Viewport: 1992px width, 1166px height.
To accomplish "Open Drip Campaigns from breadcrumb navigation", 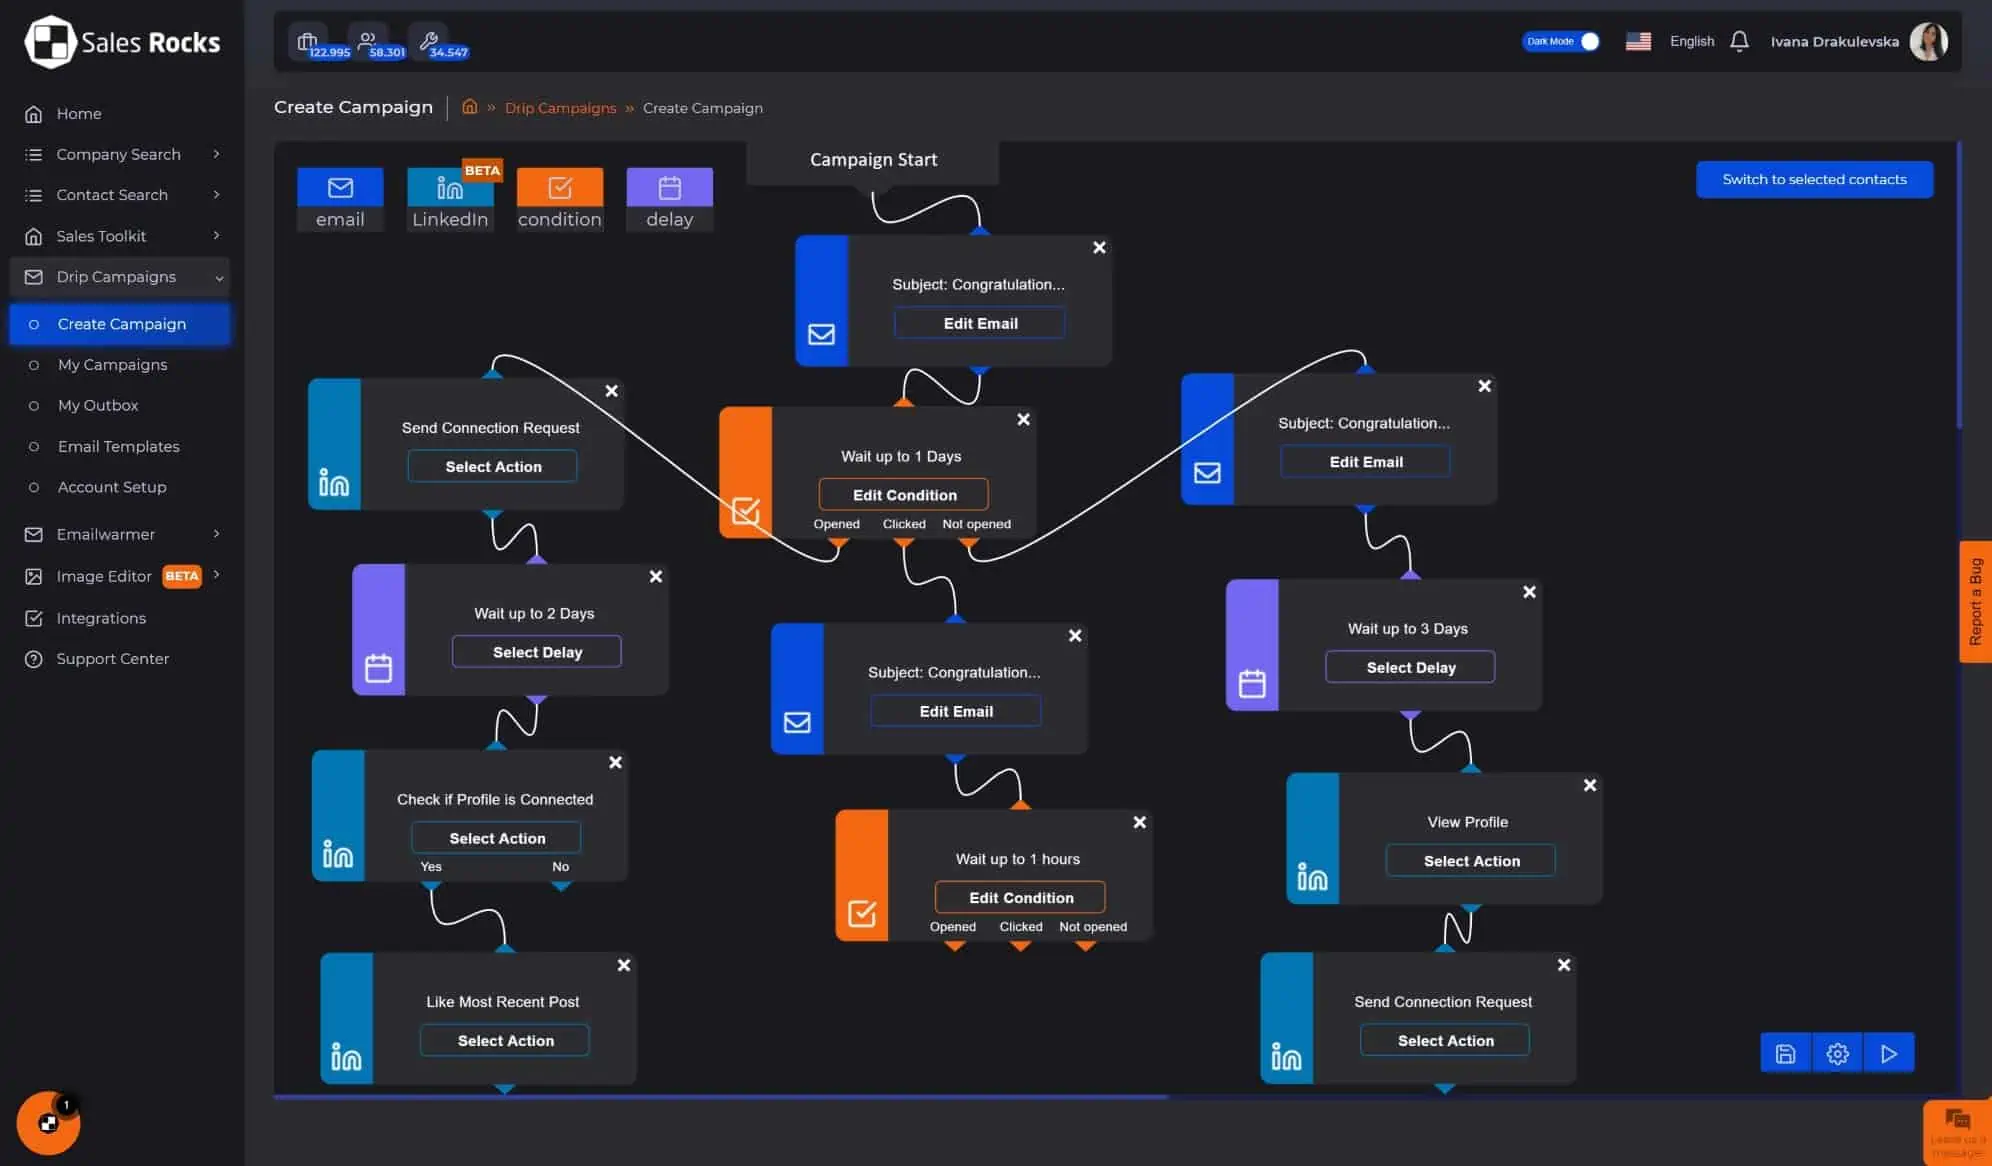I will 559,108.
